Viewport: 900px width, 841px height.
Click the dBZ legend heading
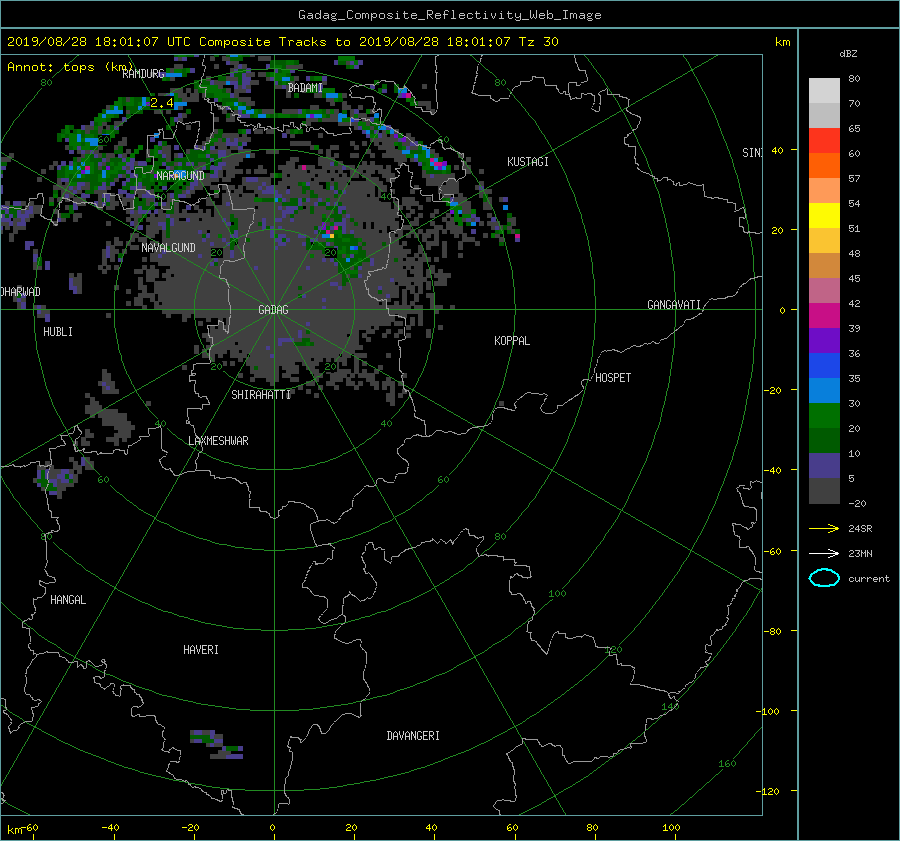pos(848,54)
